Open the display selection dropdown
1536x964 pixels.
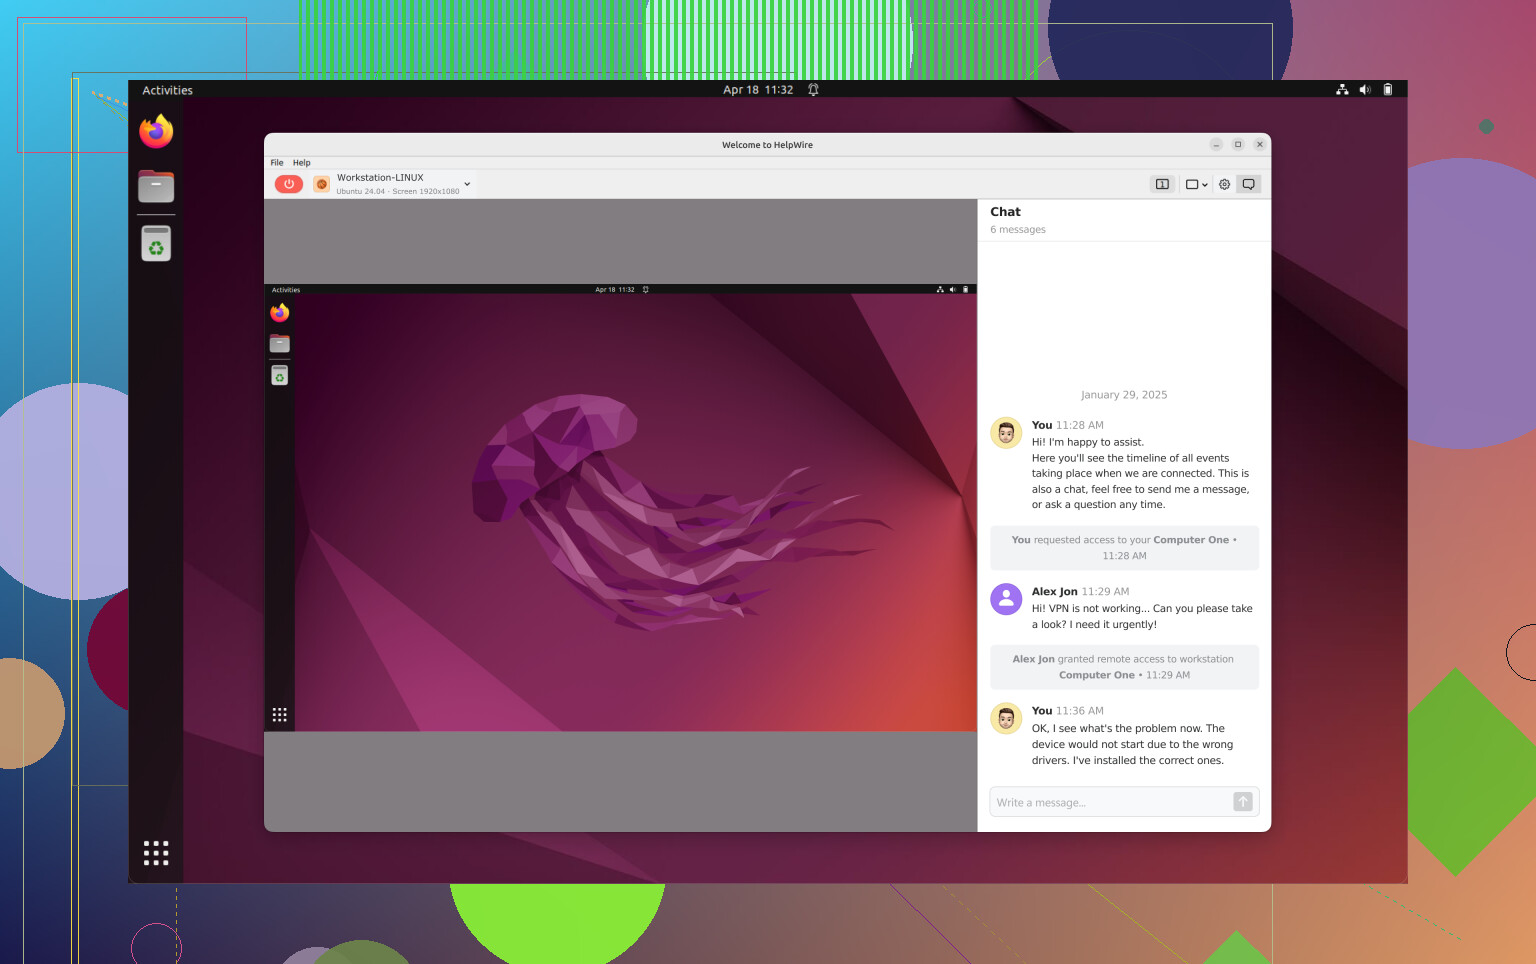[1197, 184]
